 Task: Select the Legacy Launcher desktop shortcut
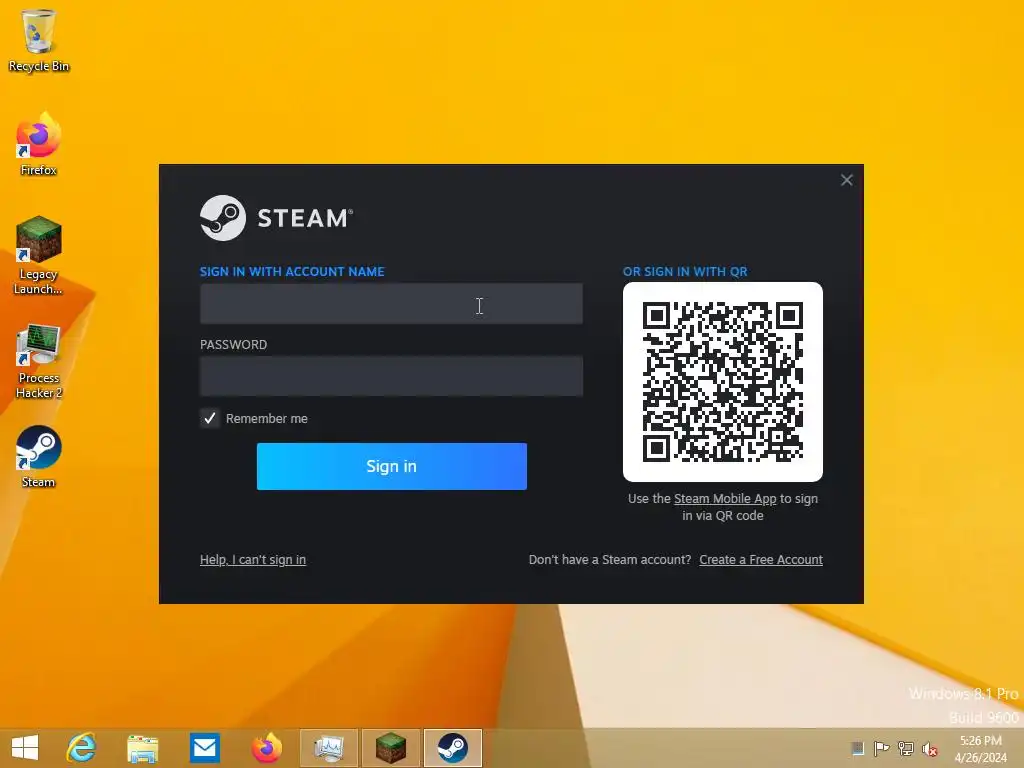(x=39, y=255)
